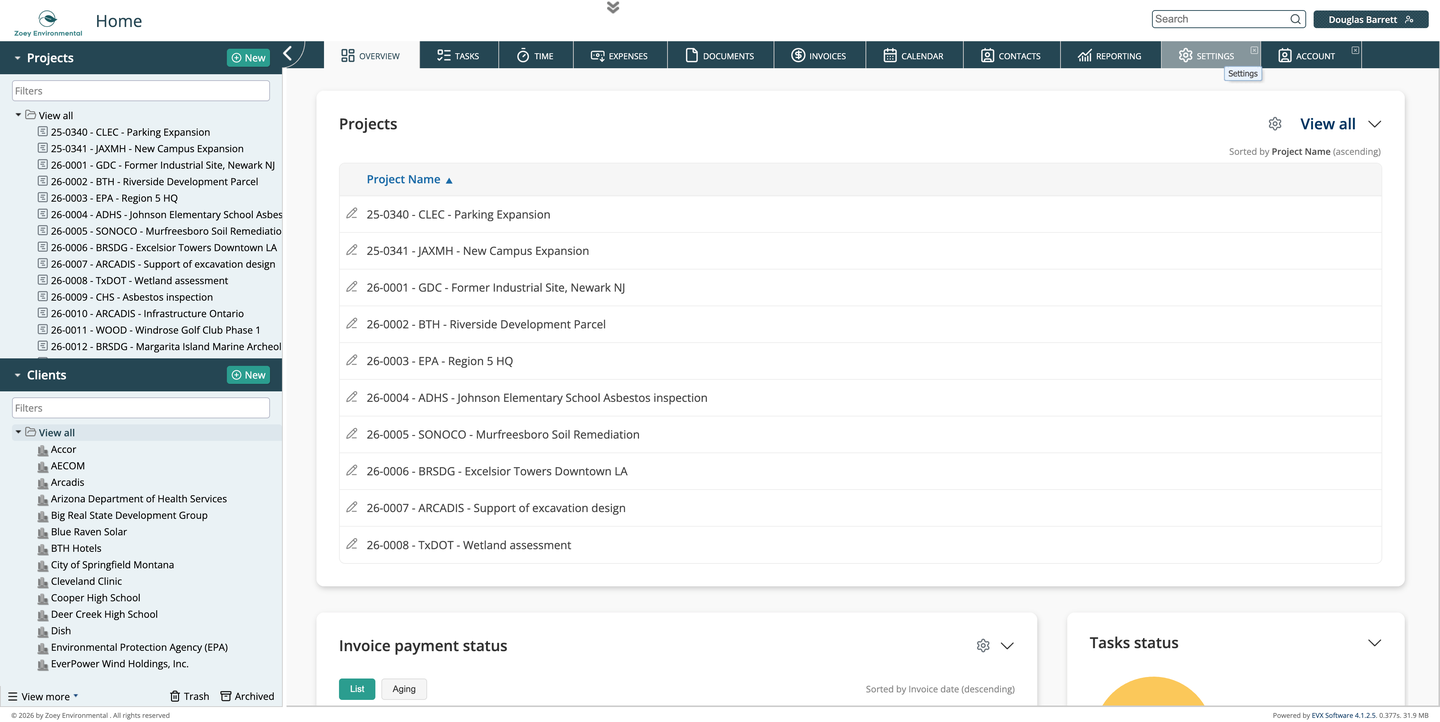Viewport: 1440px width, 722px height.
Task: Collapse the left sidebar with the arrow
Action: point(288,54)
